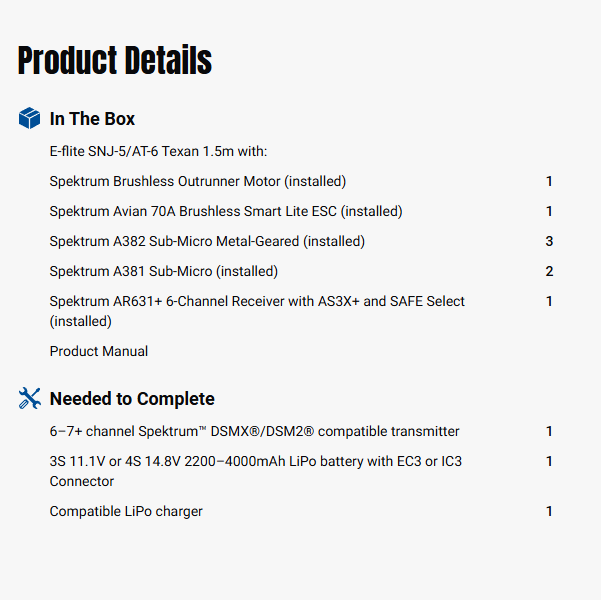
Task: Click quantity 1 beside the AR631+ receiver
Action: pos(549,301)
